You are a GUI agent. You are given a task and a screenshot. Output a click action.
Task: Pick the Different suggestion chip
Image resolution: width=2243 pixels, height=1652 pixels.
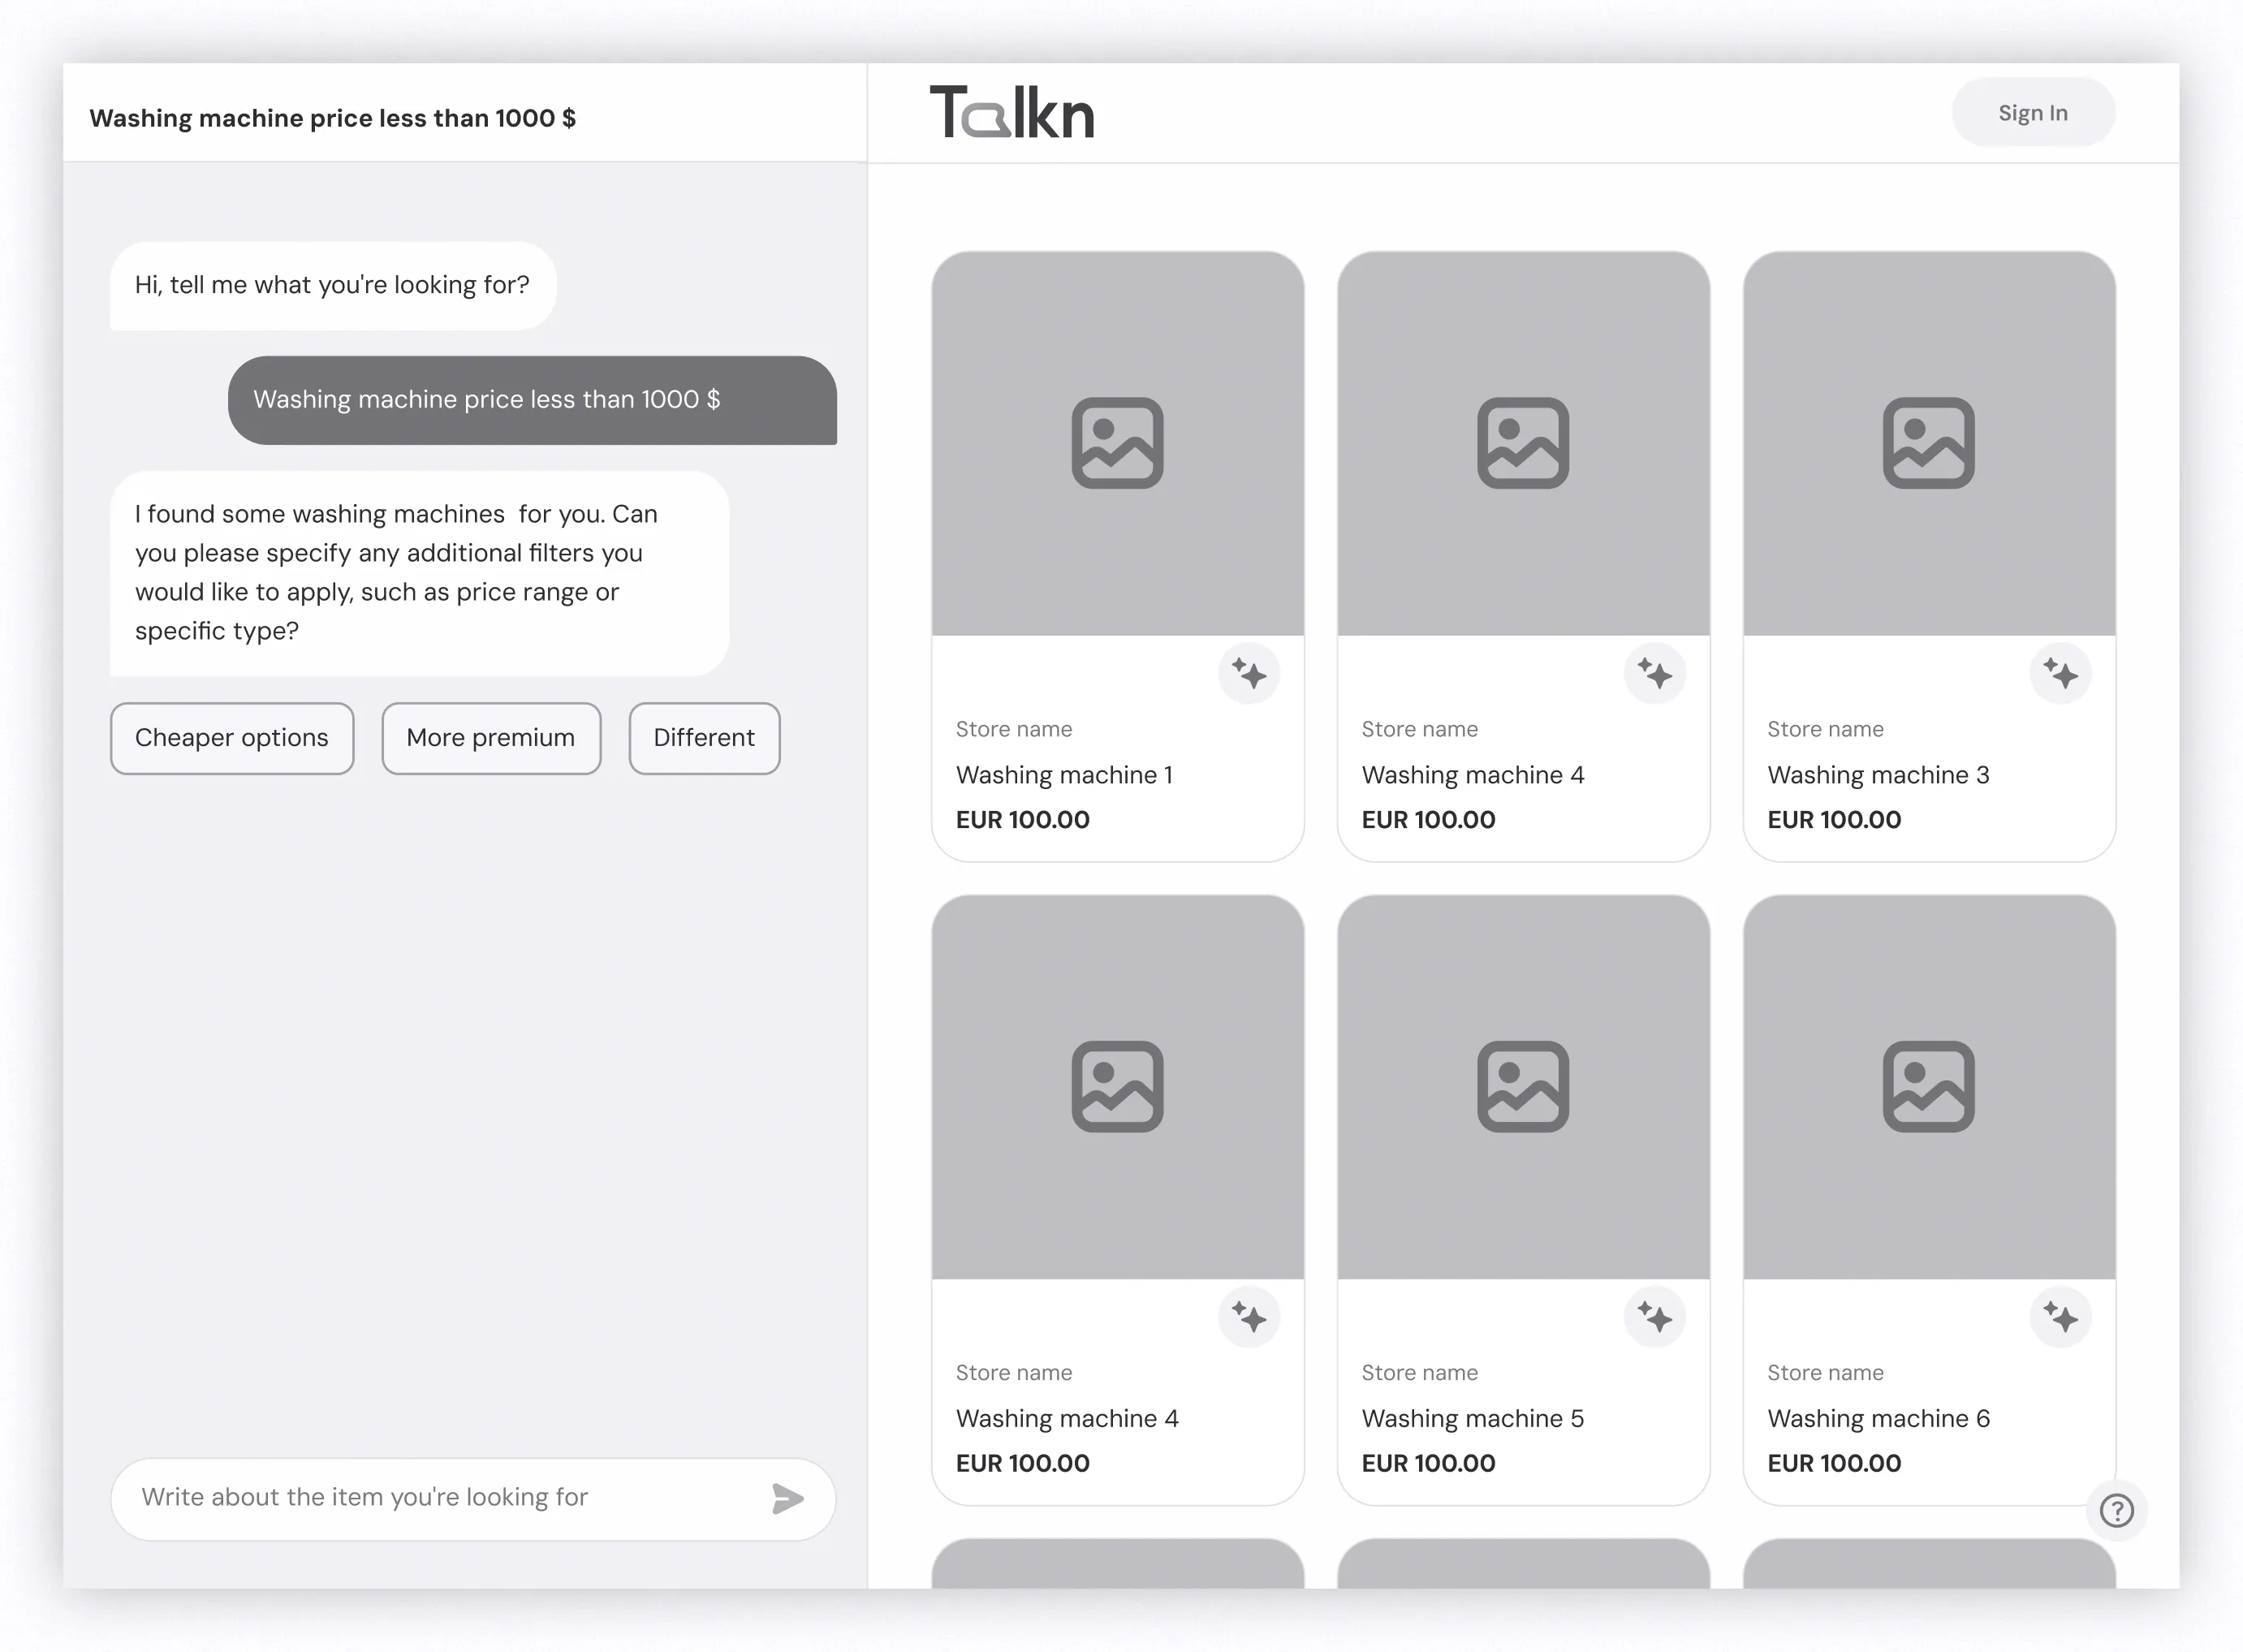704,738
